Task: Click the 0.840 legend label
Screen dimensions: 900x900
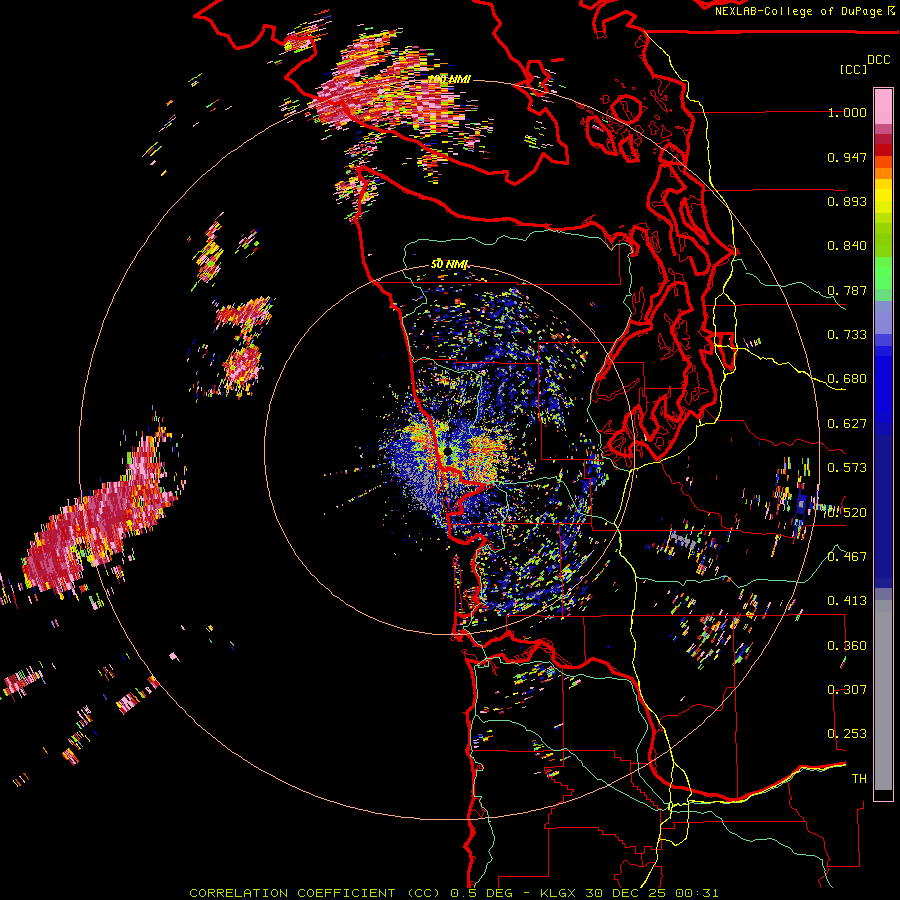Action: 847,246
